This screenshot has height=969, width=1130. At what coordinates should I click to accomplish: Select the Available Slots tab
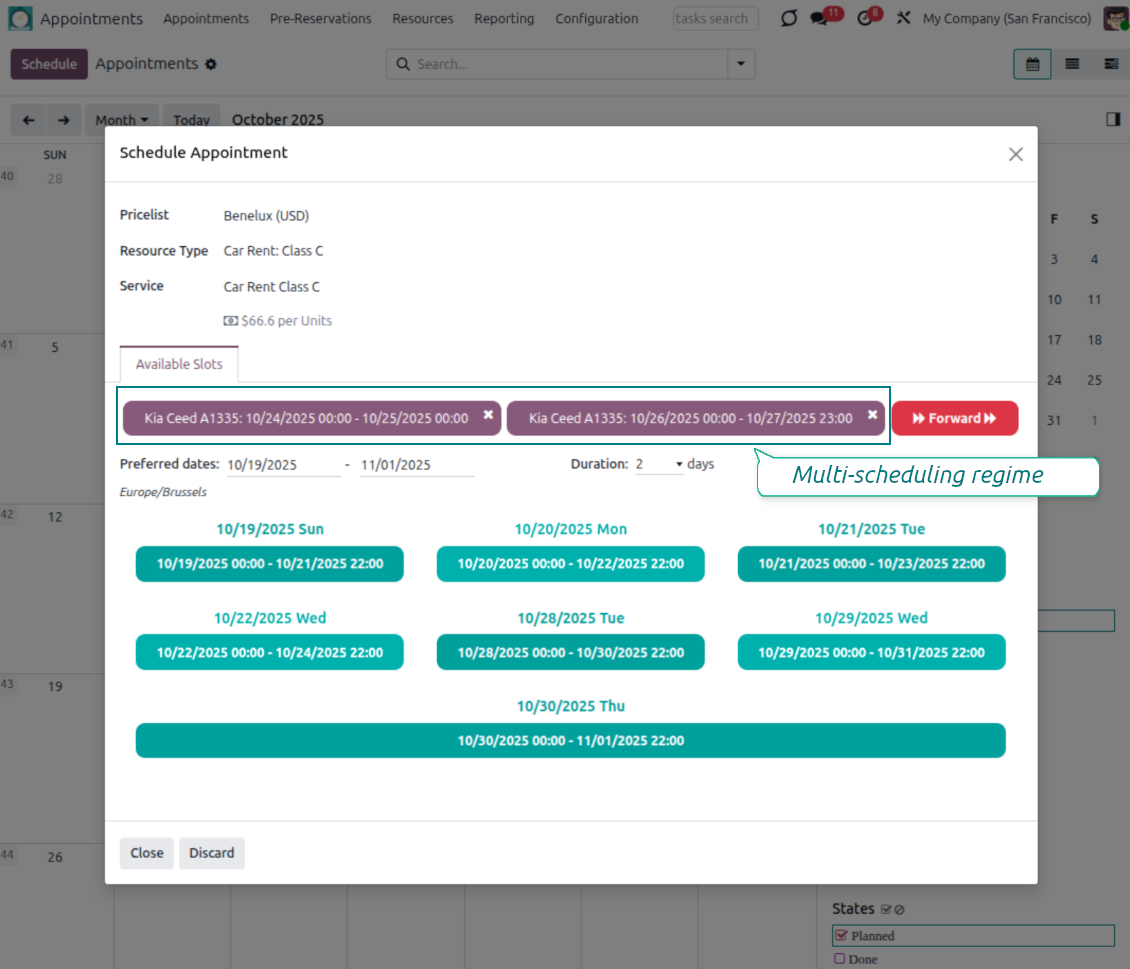point(179,364)
